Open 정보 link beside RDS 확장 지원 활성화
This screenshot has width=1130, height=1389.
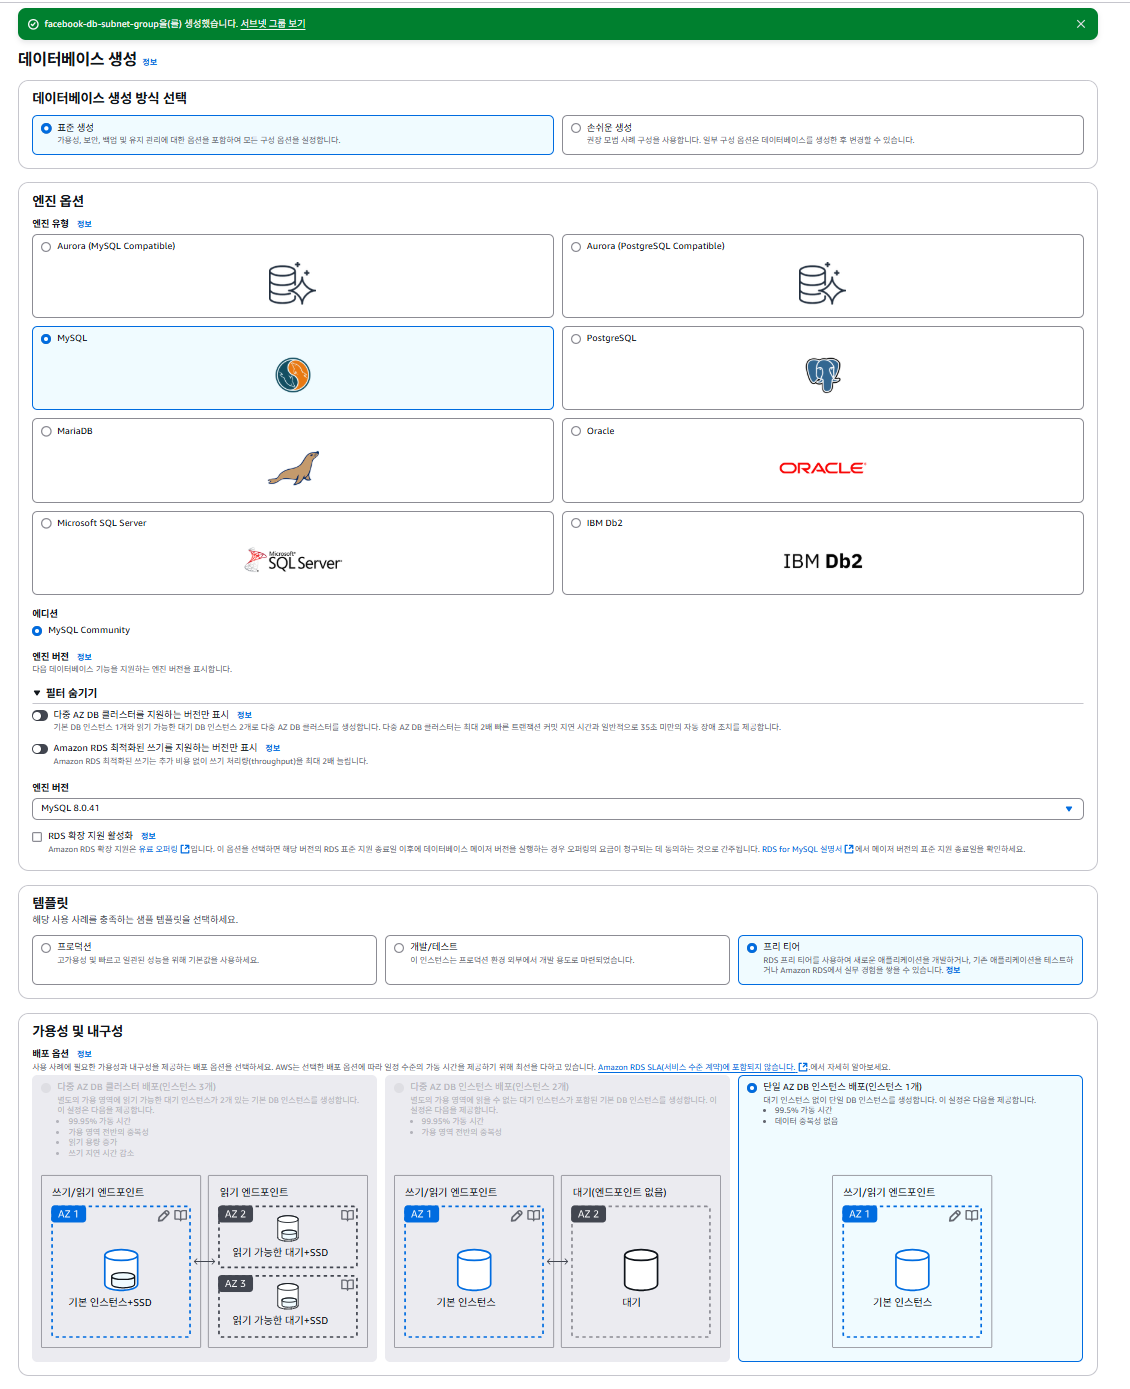pos(148,837)
